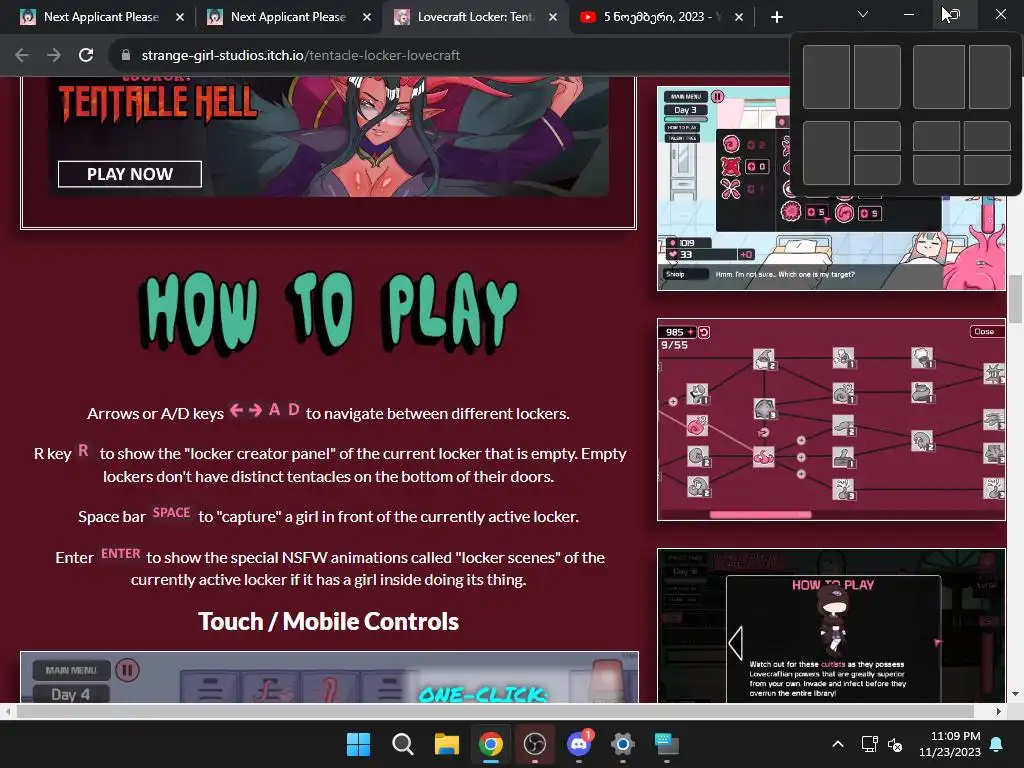Click the PLAY NOW button
Screen dimensions: 1024x768
click(x=130, y=174)
